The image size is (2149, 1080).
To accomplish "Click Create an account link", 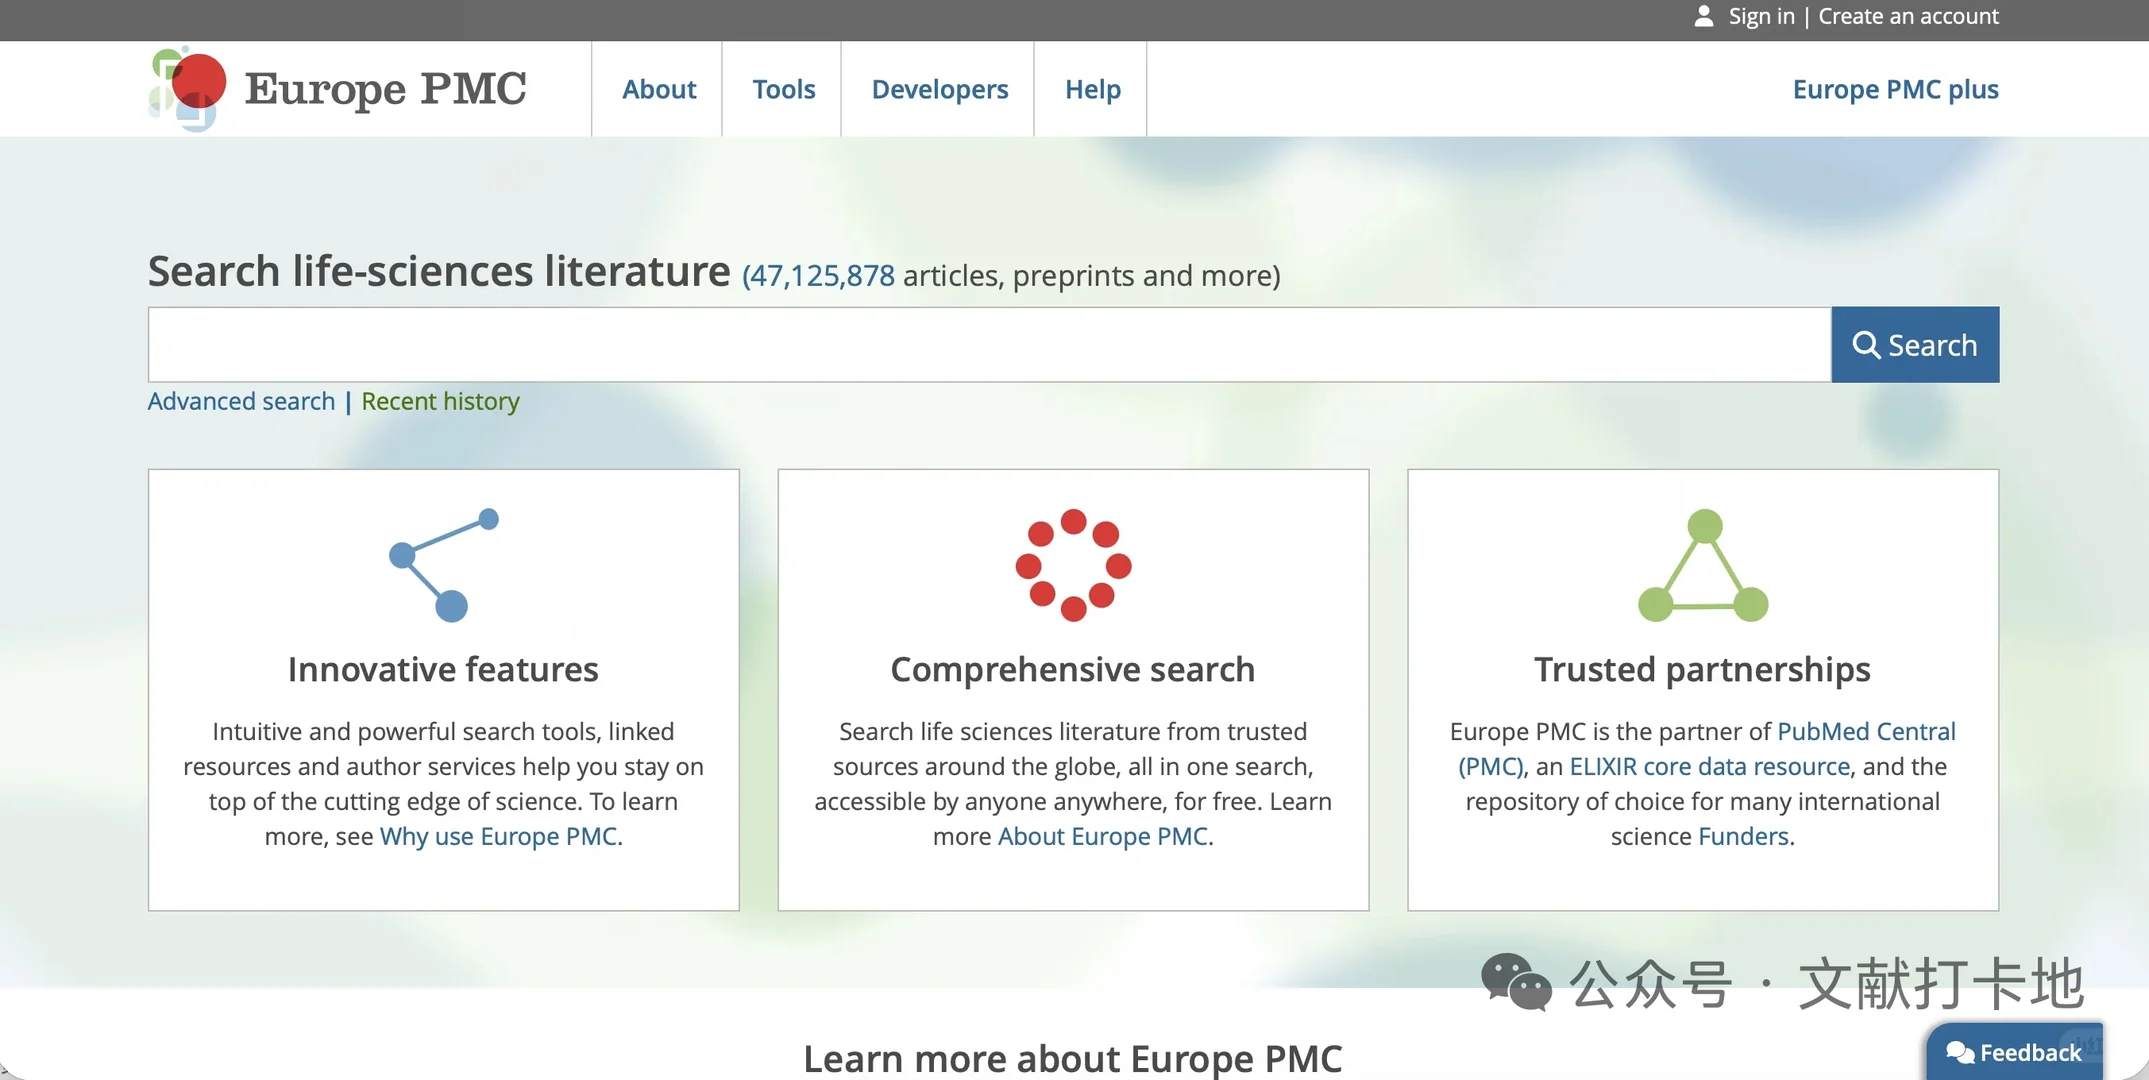I will [x=1908, y=16].
